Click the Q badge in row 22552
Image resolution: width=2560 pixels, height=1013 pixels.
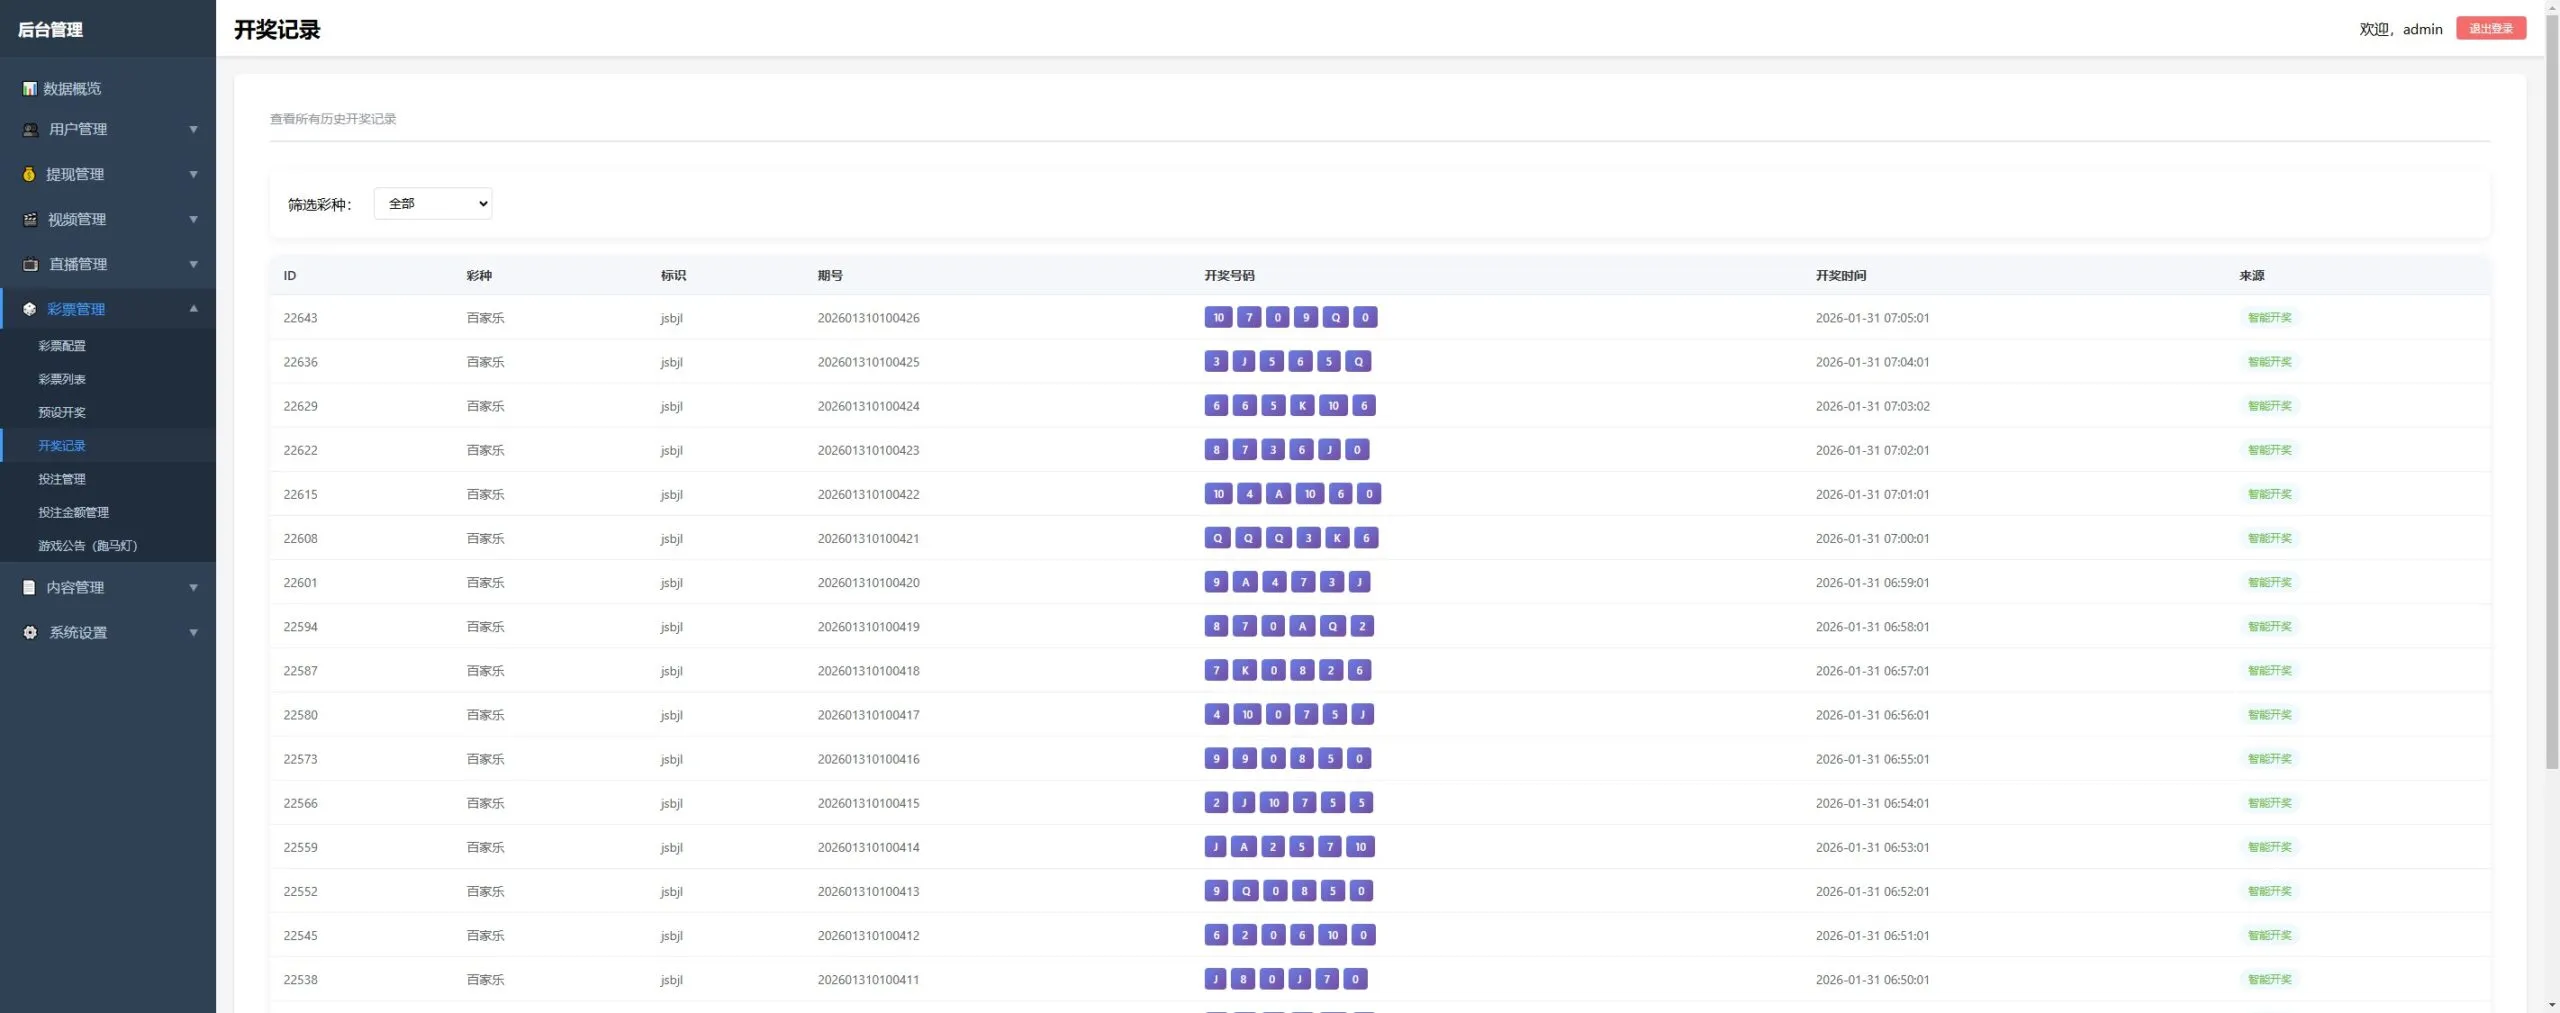1246,891
